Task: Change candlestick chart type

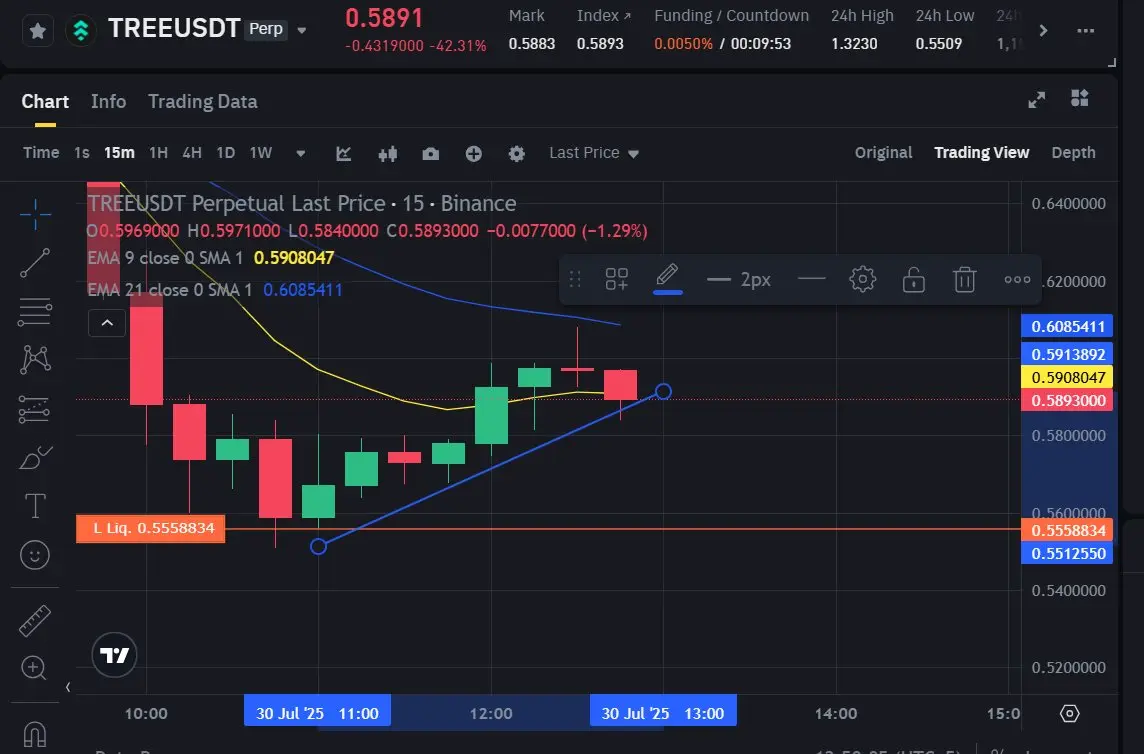Action: point(388,153)
